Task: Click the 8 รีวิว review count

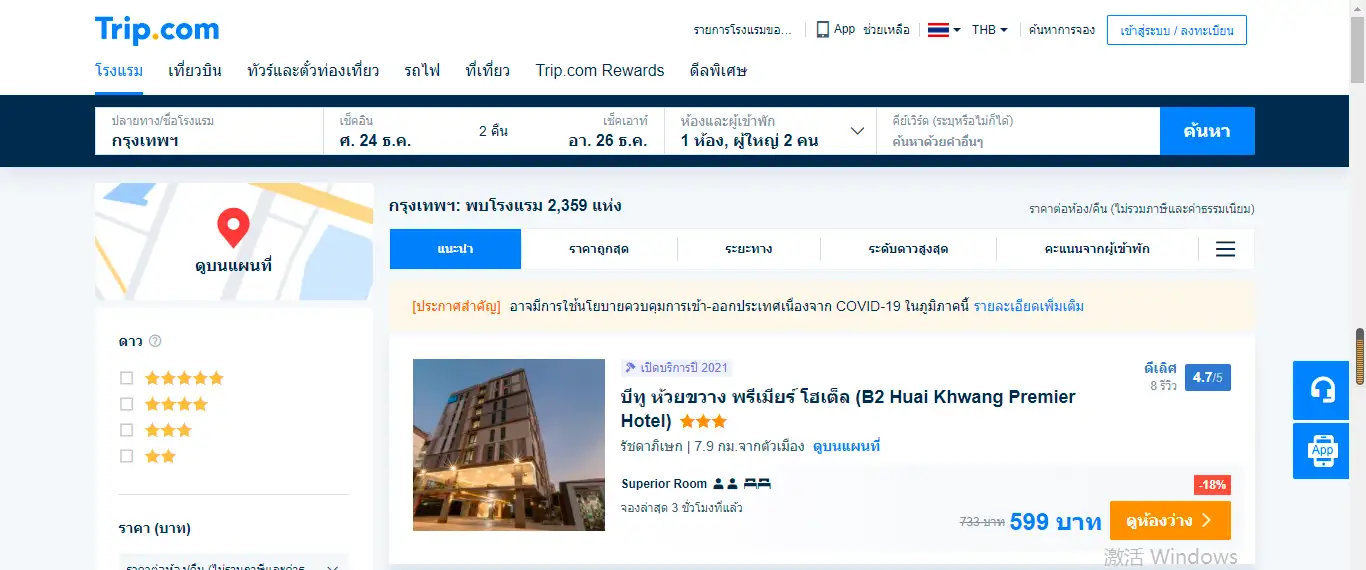Action: click(1163, 385)
